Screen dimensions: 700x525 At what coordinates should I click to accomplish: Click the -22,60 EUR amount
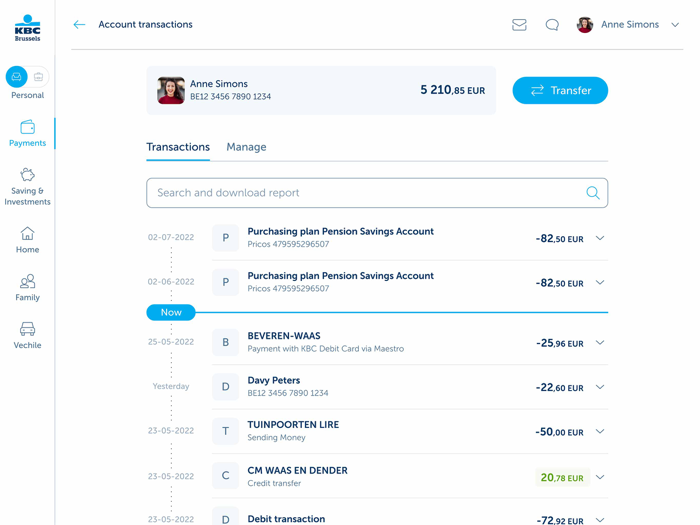(560, 388)
